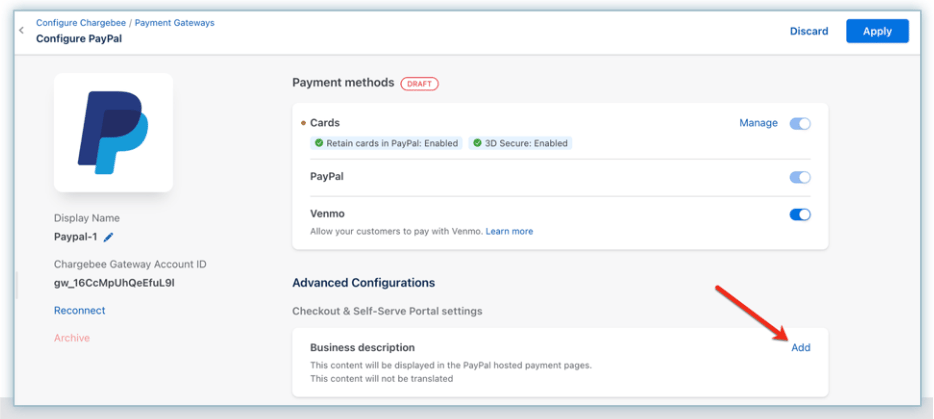The height and width of the screenshot is (419, 934).
Task: Open Manage for Cards settings
Action: tap(758, 123)
